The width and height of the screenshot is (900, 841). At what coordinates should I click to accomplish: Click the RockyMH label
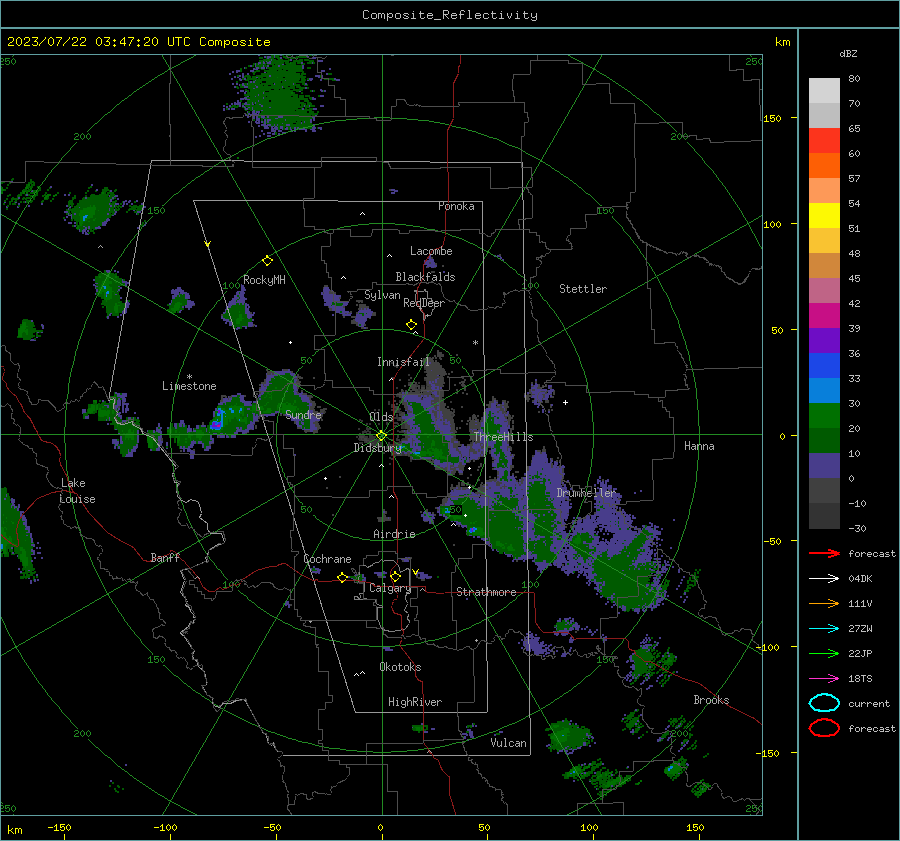coord(264,280)
